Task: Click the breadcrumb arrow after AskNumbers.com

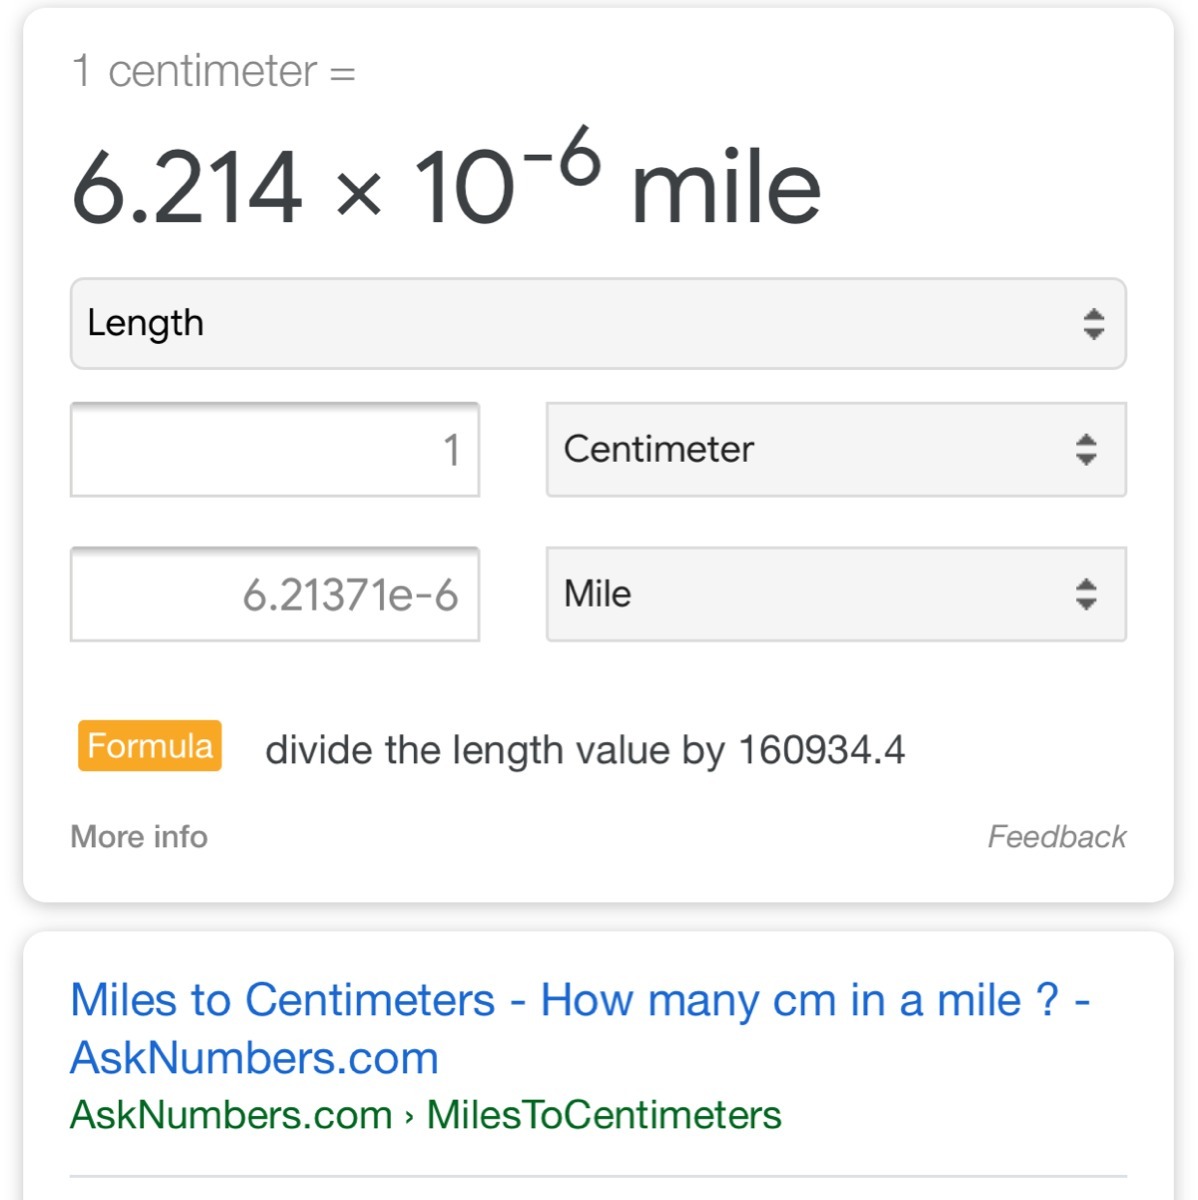Action: pos(409,1117)
